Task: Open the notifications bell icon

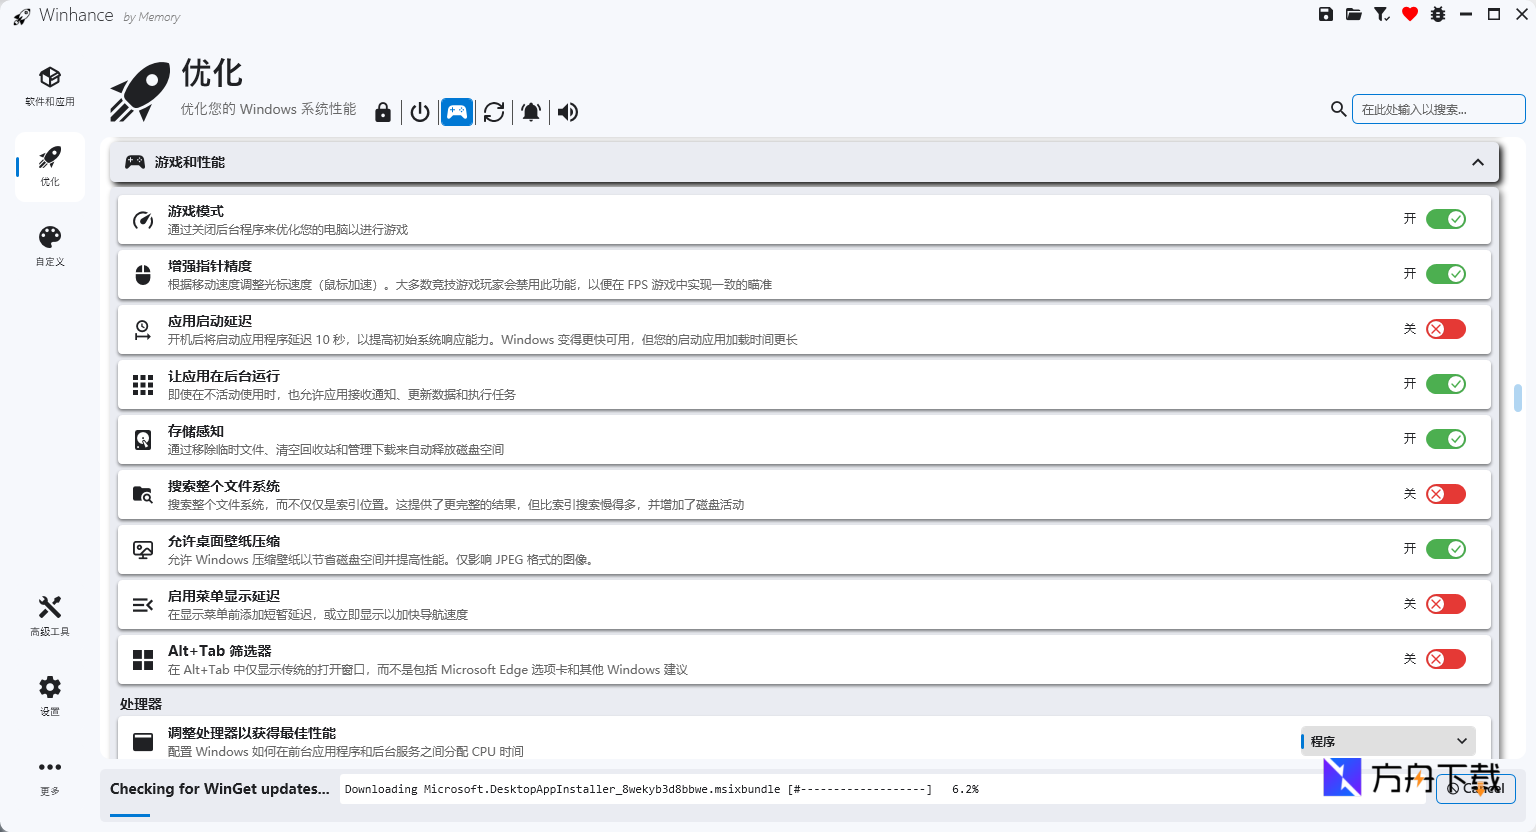Action: [x=531, y=112]
